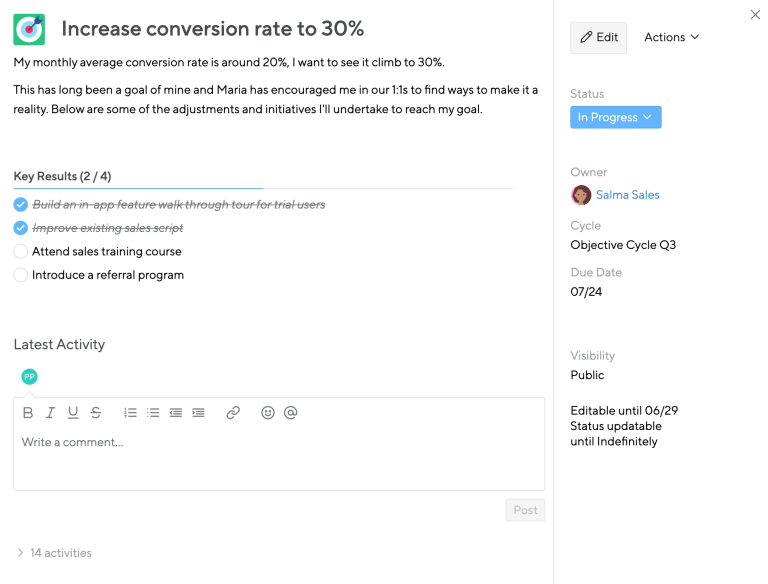Screen dimensions: 768x584
Task: Uncheck Improve existing sales script
Action: pyautogui.click(x=21, y=228)
